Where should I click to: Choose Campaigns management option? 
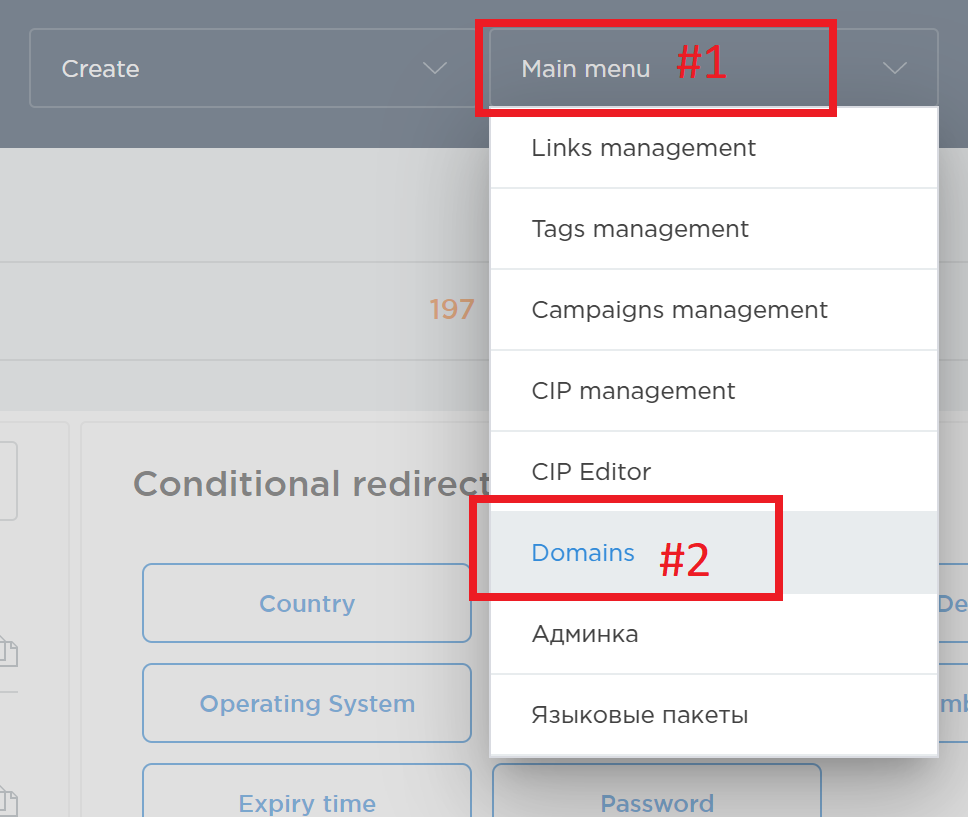click(x=714, y=309)
